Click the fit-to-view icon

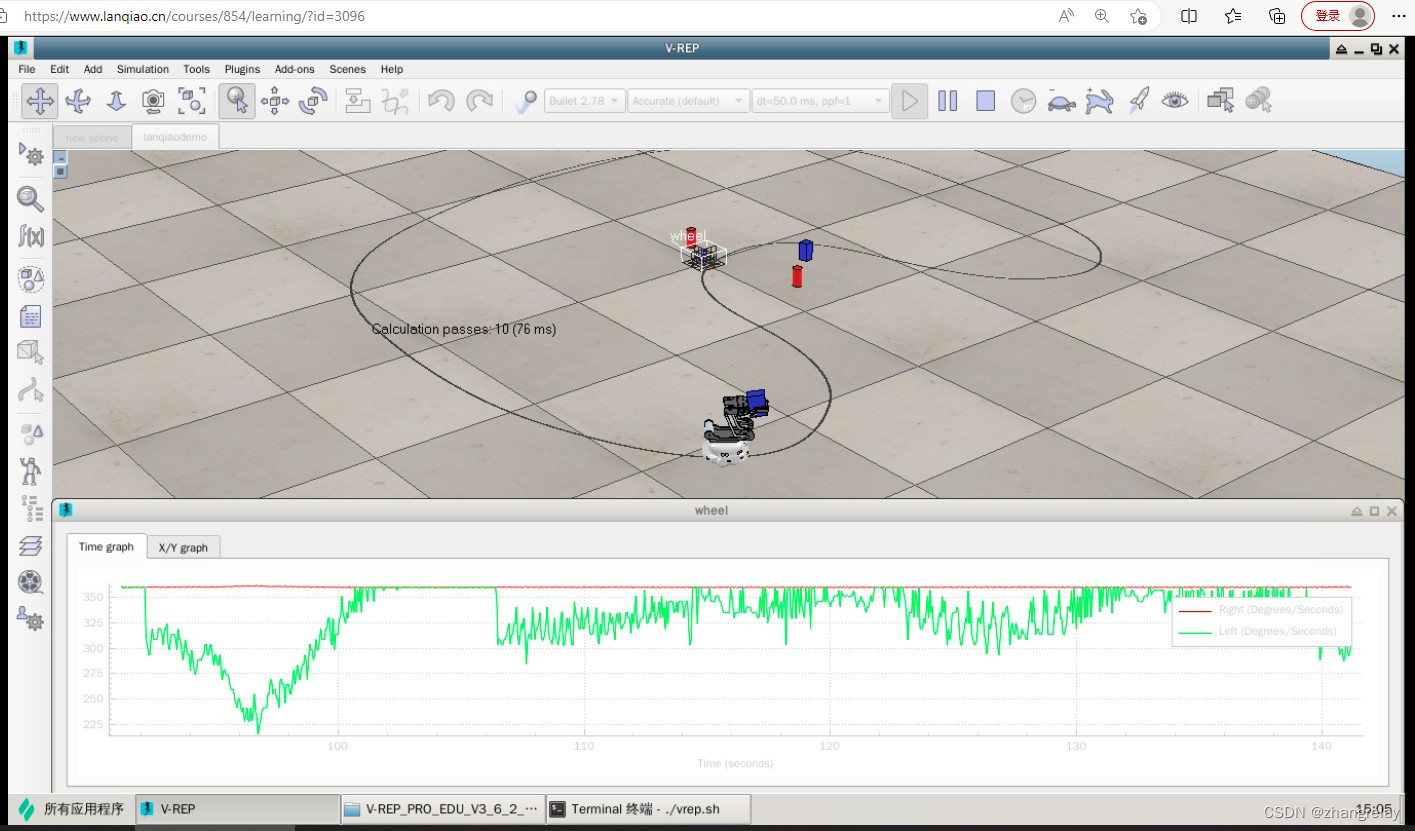tap(191, 100)
